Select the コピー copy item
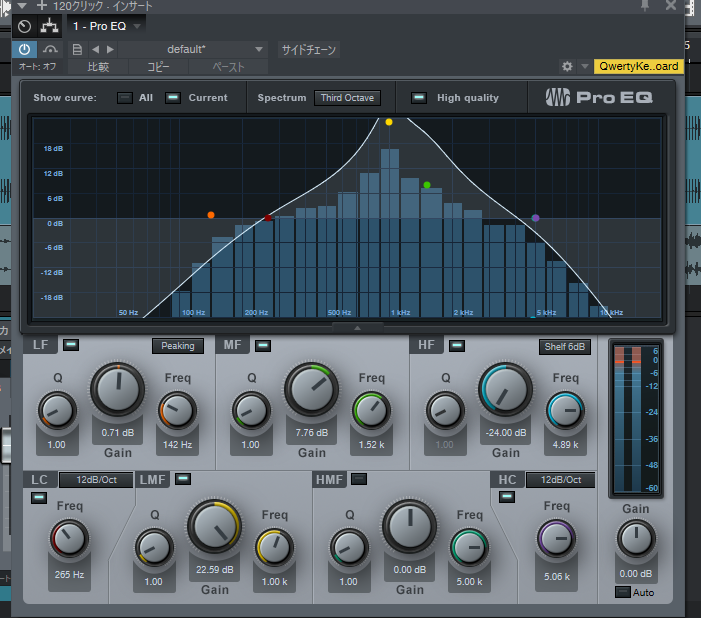Screen dimensions: 701x618 158,67
